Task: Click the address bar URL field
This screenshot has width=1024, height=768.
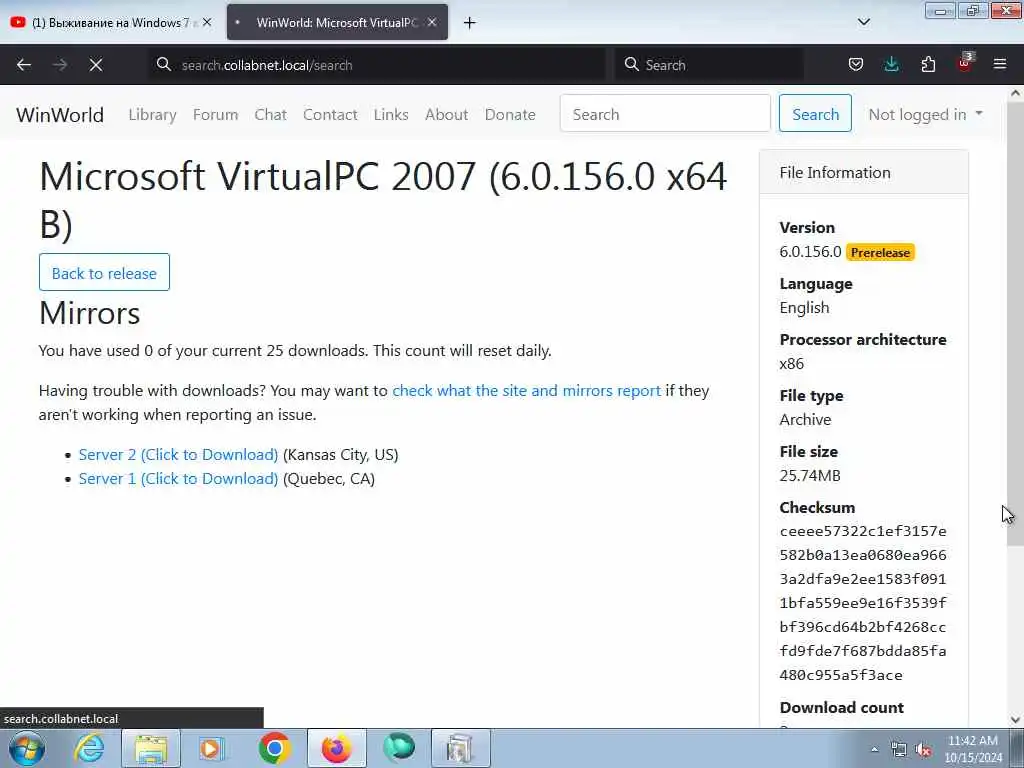Action: coord(379,65)
